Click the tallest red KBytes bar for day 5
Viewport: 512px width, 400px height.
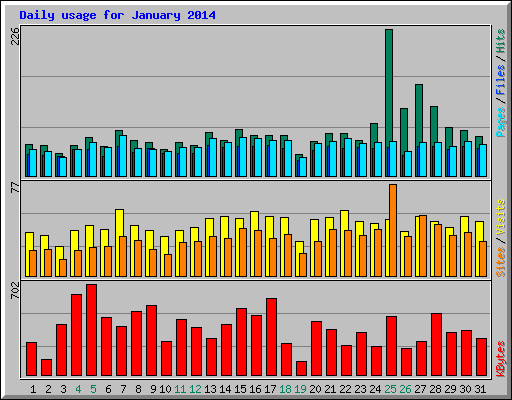click(x=92, y=330)
